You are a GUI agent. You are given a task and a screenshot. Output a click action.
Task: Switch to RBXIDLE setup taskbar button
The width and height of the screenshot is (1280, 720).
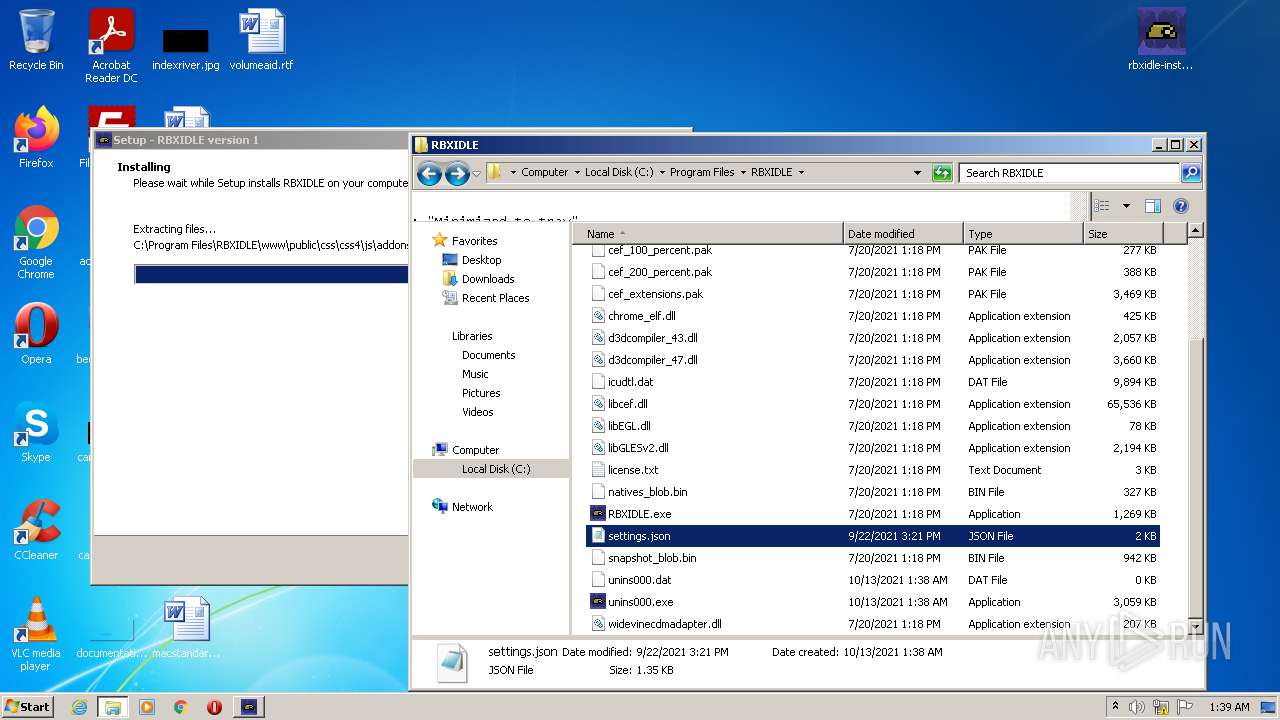click(249, 707)
